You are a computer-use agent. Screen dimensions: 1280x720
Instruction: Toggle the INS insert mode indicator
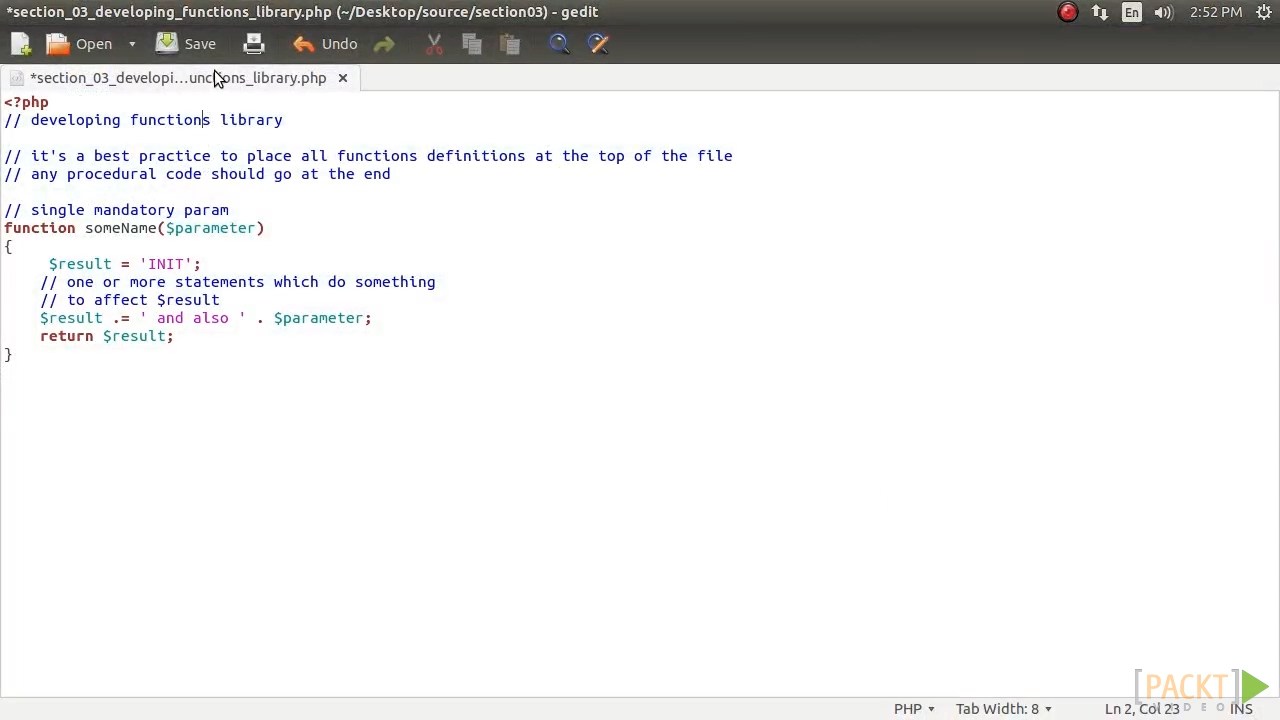[x=1241, y=709]
